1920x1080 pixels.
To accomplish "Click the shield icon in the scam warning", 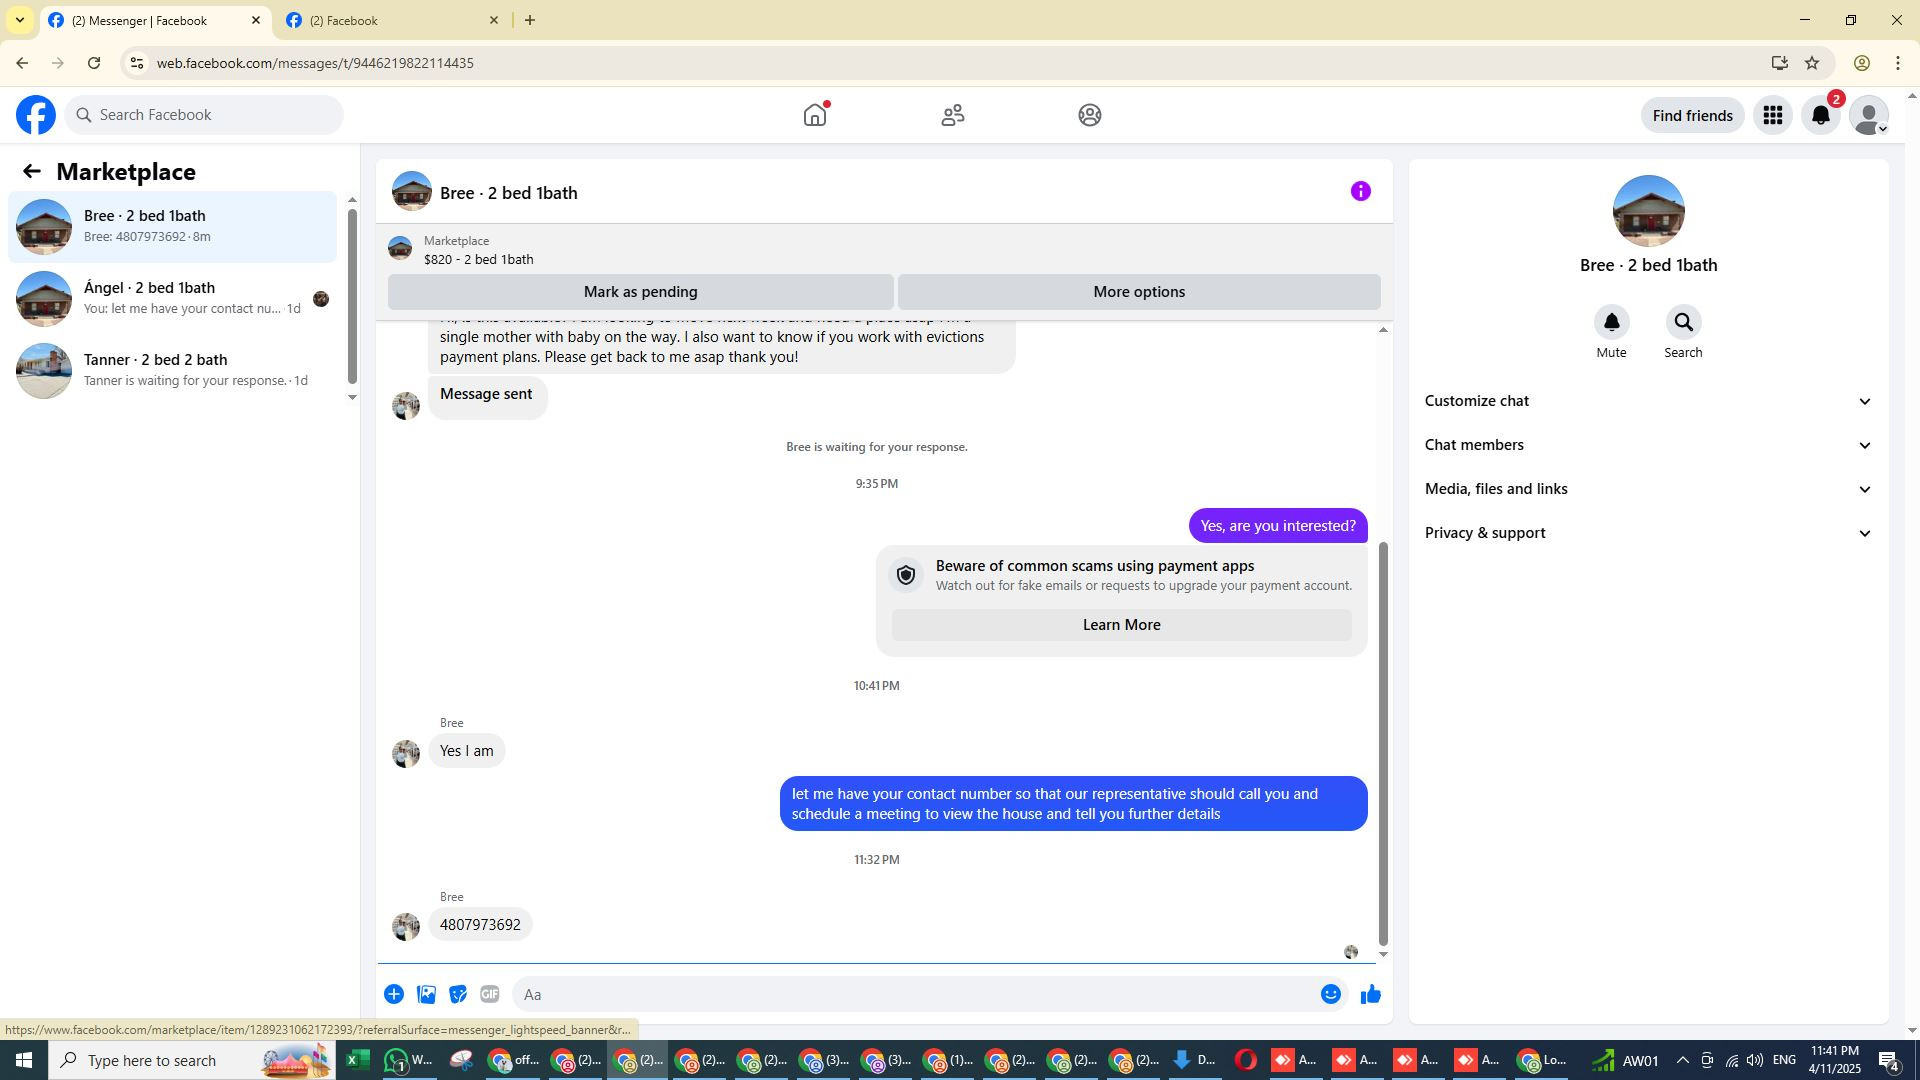I will pos(906,575).
